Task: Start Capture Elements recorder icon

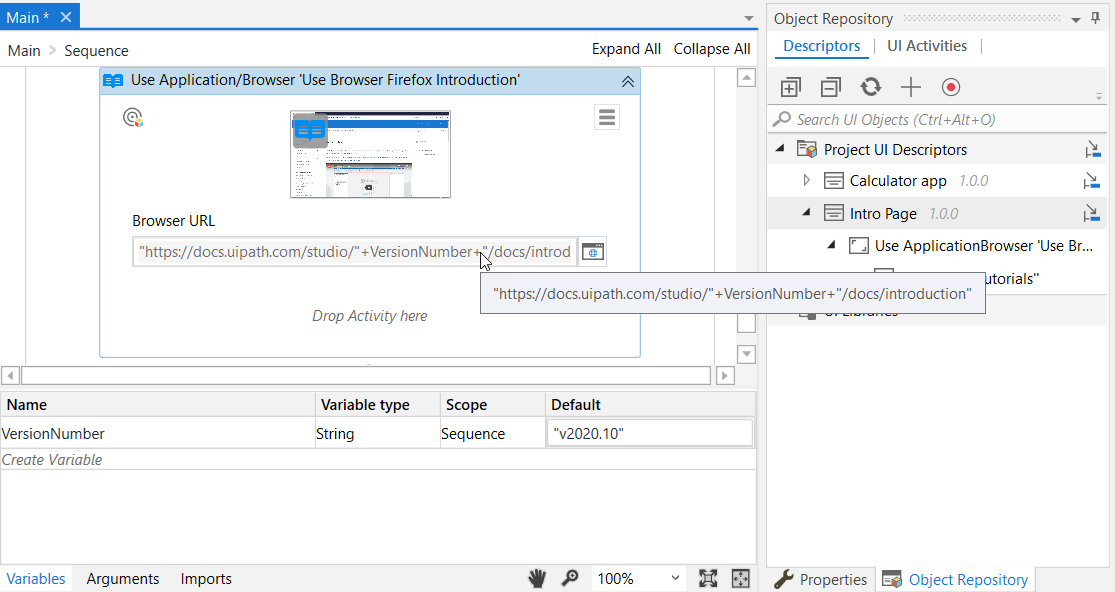Action: click(951, 87)
